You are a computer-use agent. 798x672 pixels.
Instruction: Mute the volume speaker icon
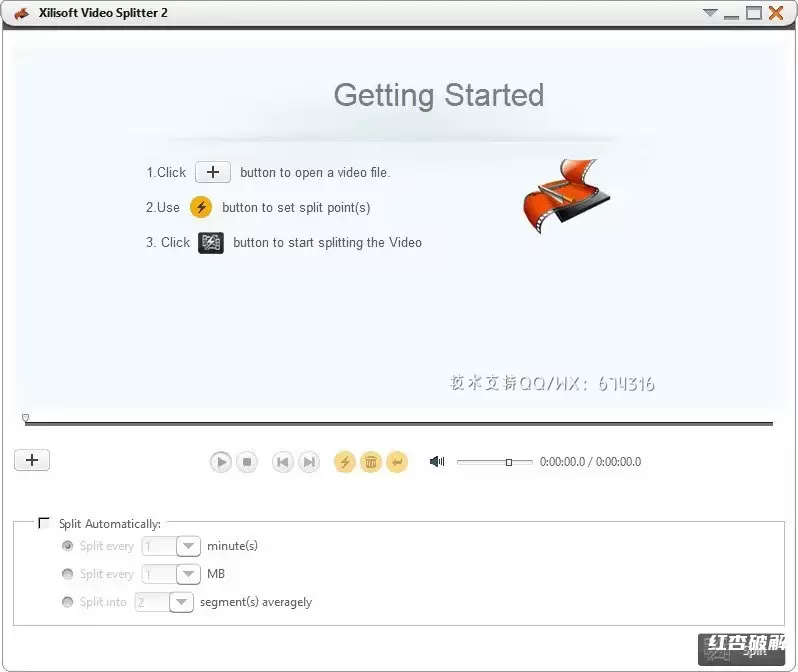[x=437, y=462]
